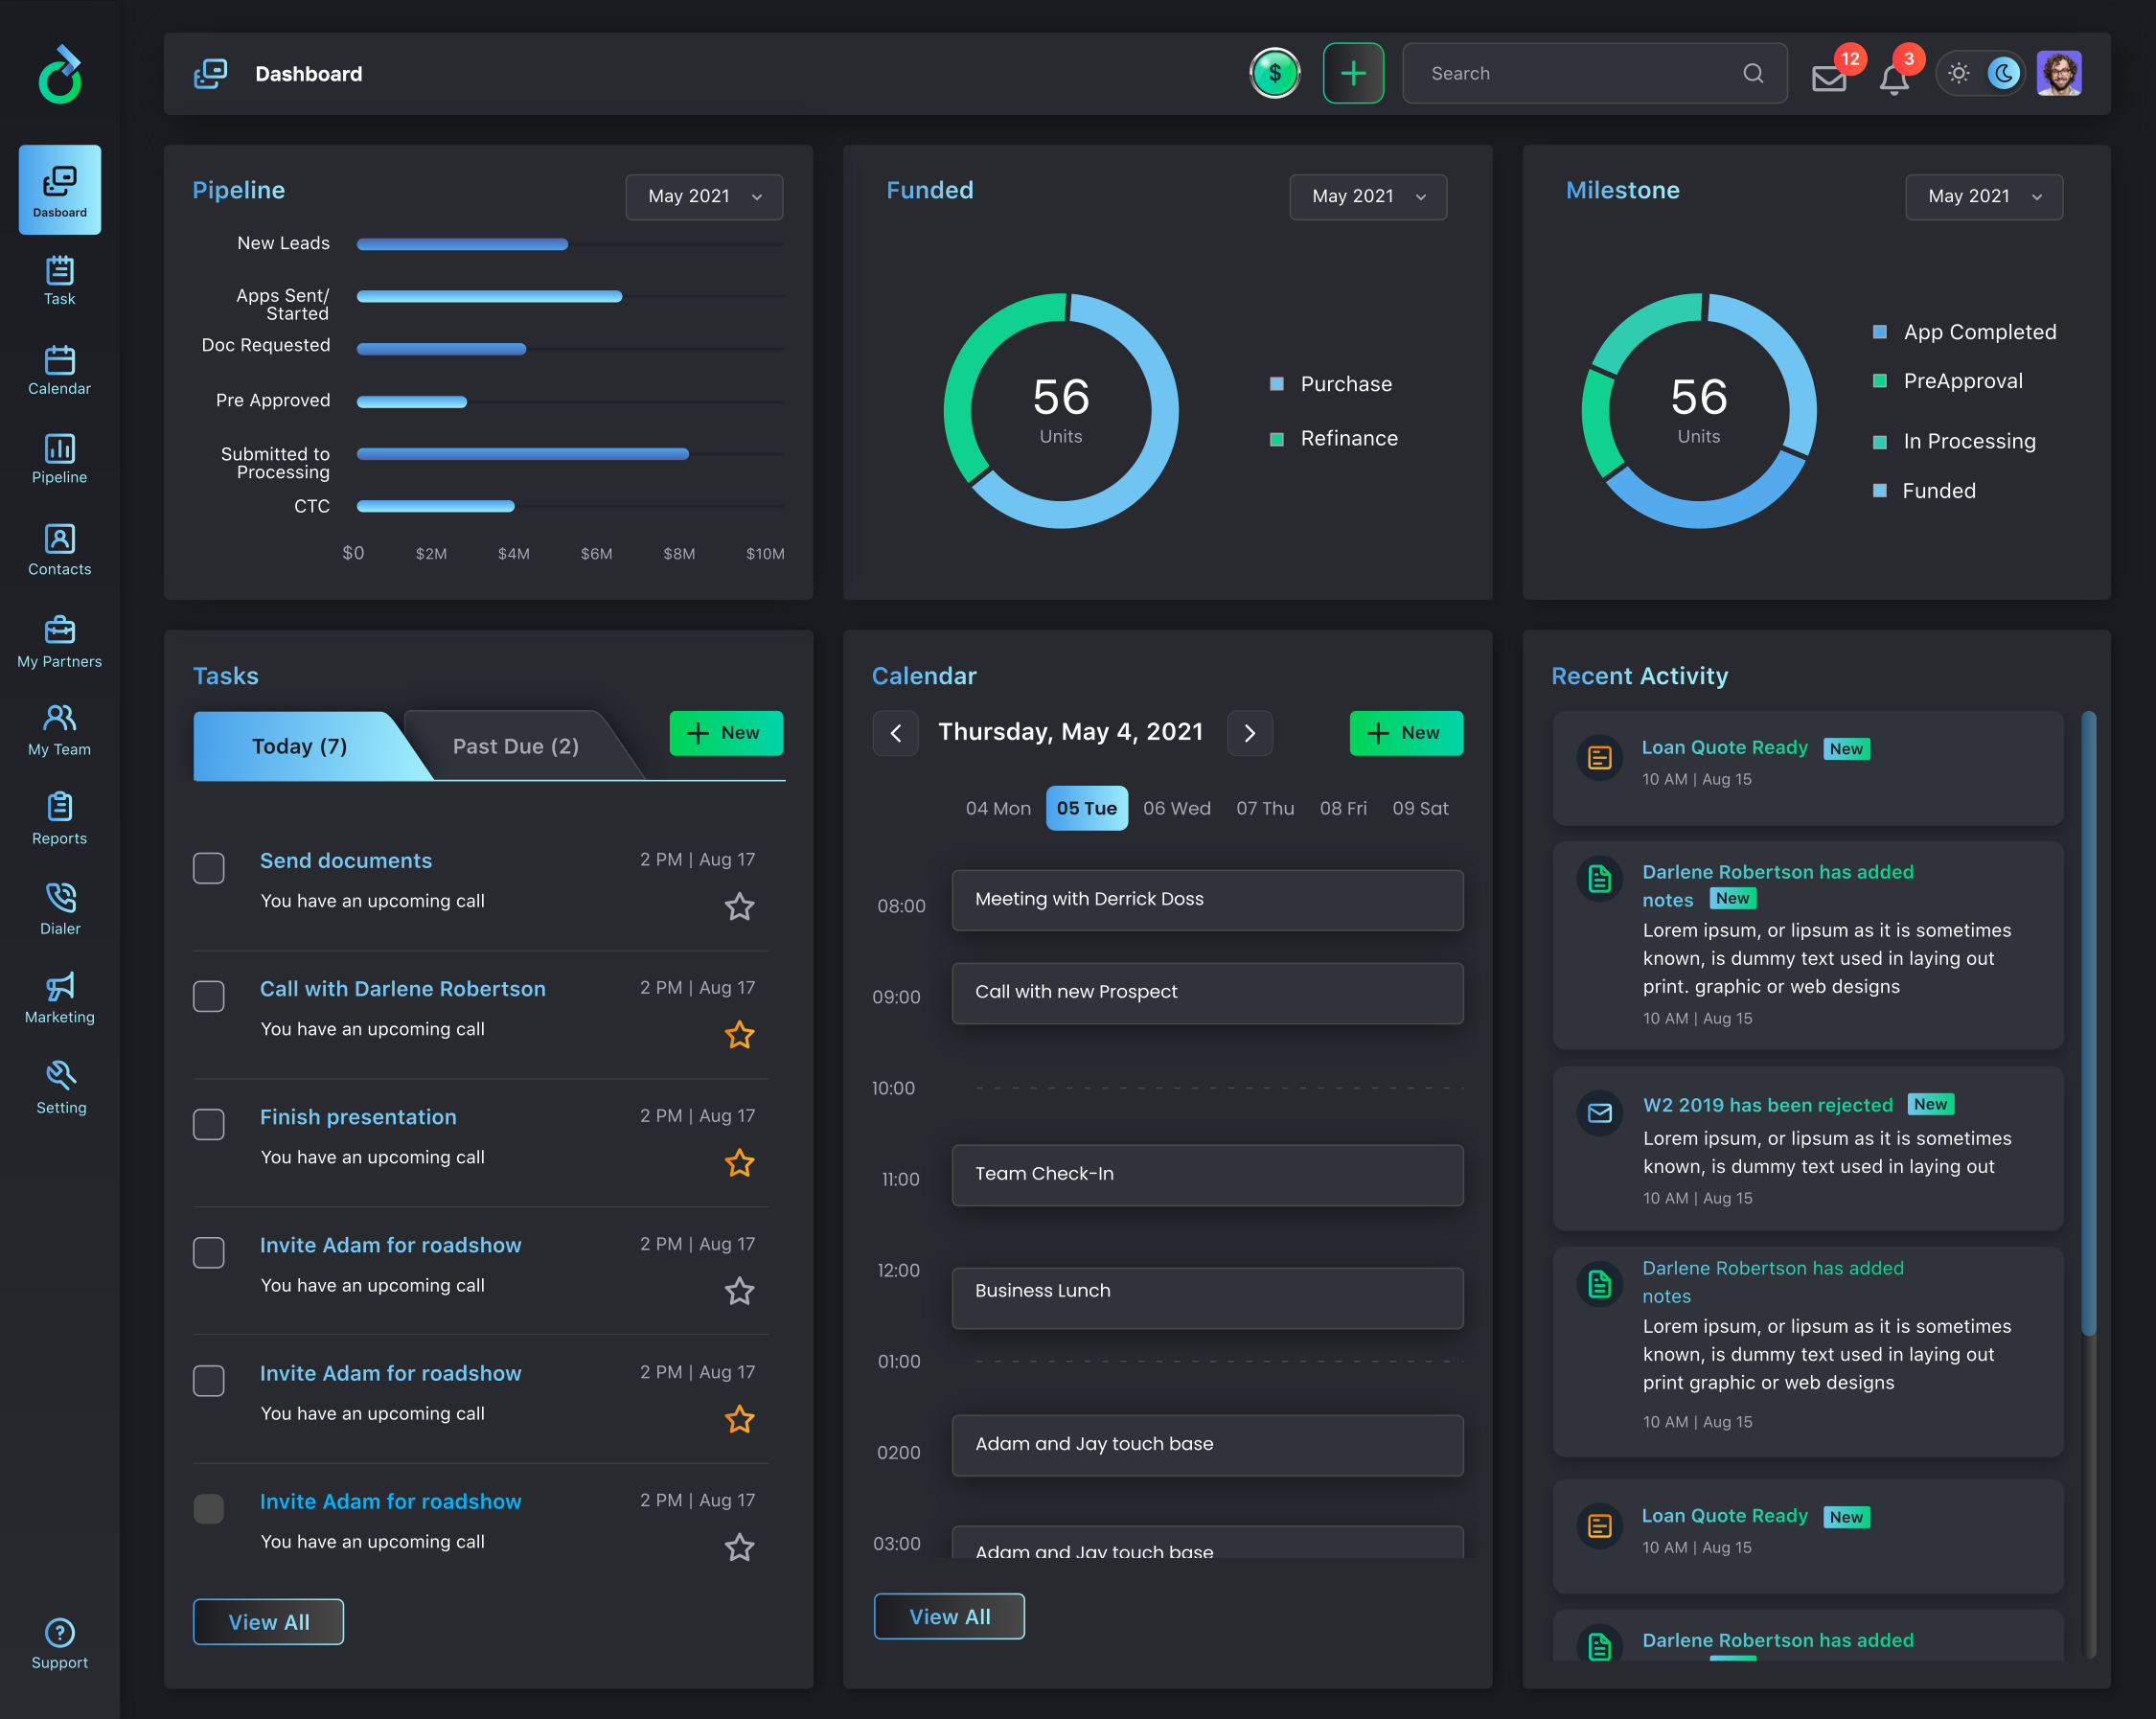Open the May 2021 dropdown in Pipeline panel

[703, 197]
